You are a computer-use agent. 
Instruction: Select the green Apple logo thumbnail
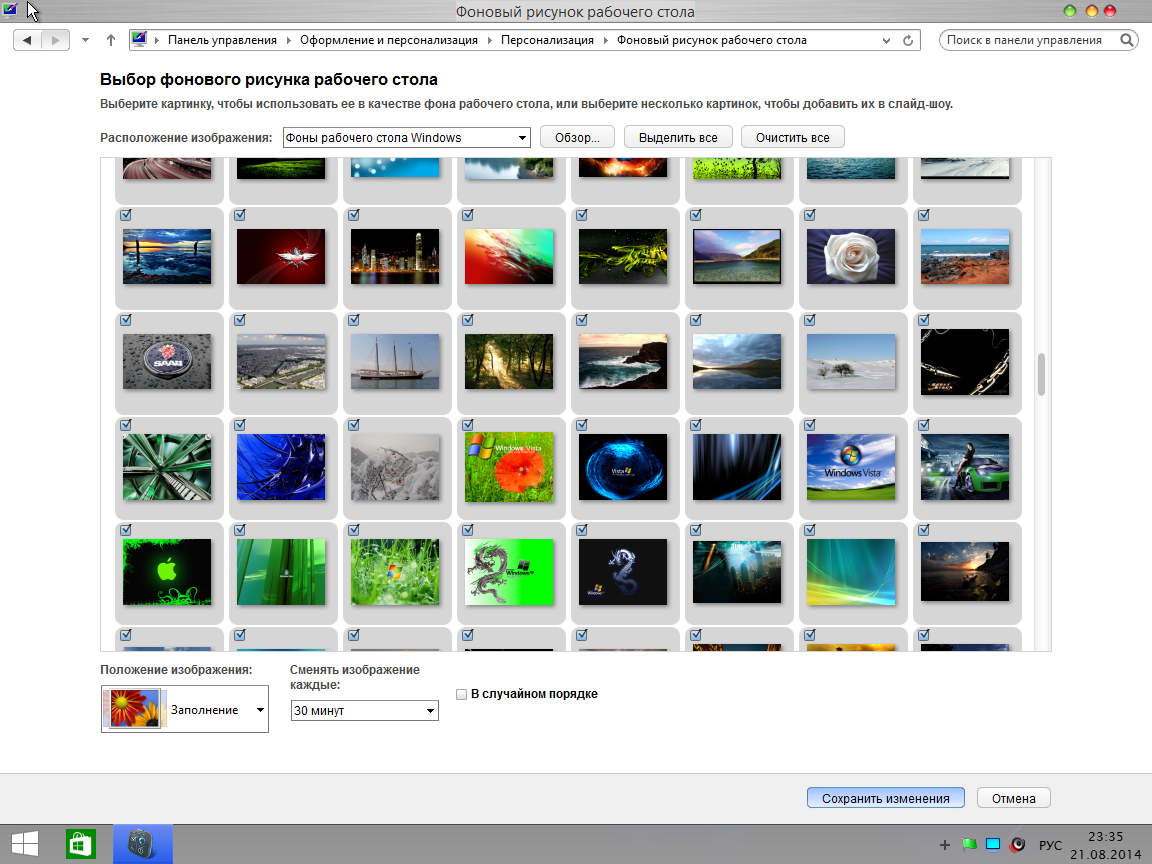pyautogui.click(x=167, y=572)
